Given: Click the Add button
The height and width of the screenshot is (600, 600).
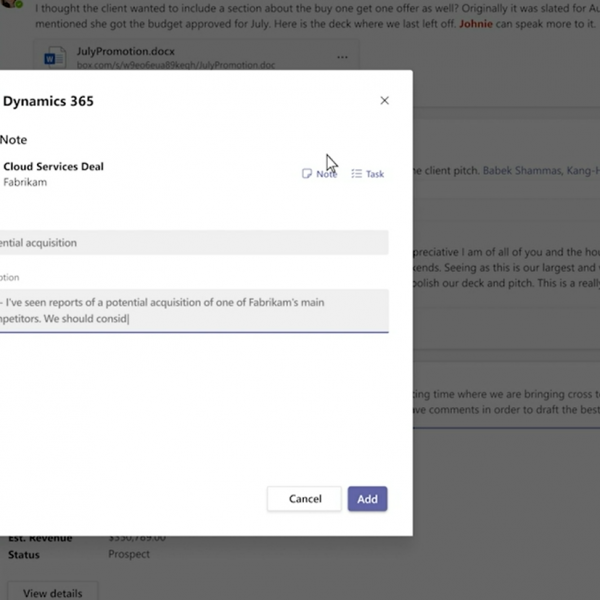Looking at the screenshot, I should point(367,499).
